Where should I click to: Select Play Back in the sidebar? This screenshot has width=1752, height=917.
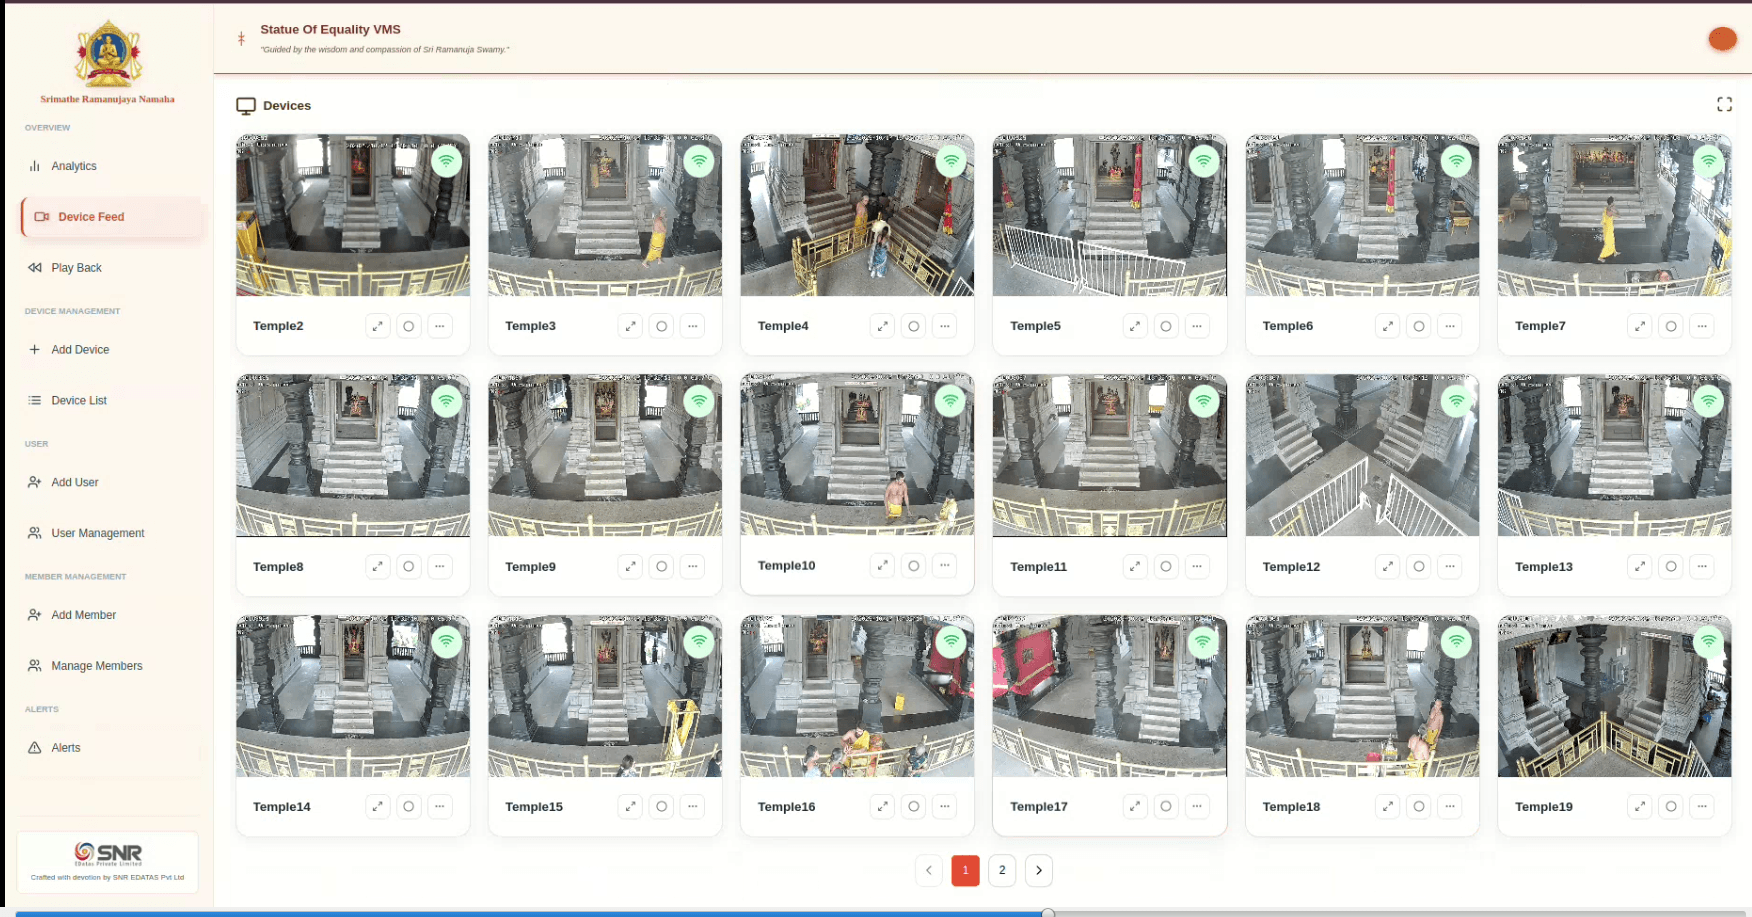[76, 268]
